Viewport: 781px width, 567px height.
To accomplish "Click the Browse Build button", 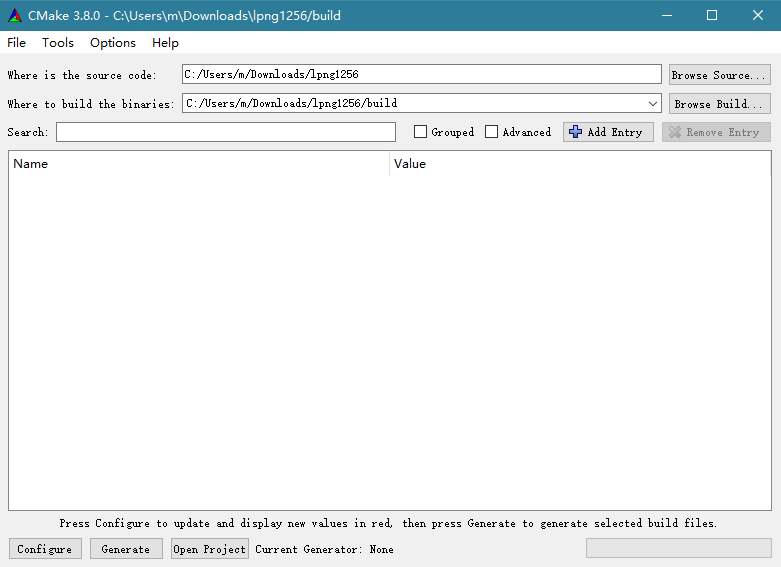I will click(x=720, y=104).
